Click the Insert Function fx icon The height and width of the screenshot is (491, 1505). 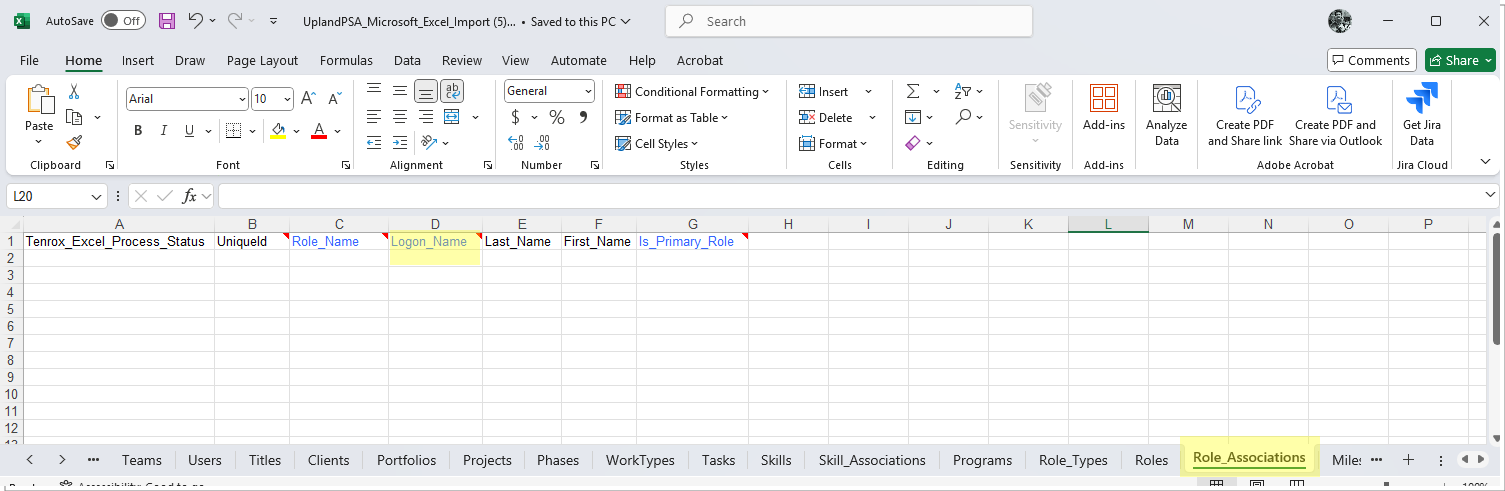(x=189, y=196)
